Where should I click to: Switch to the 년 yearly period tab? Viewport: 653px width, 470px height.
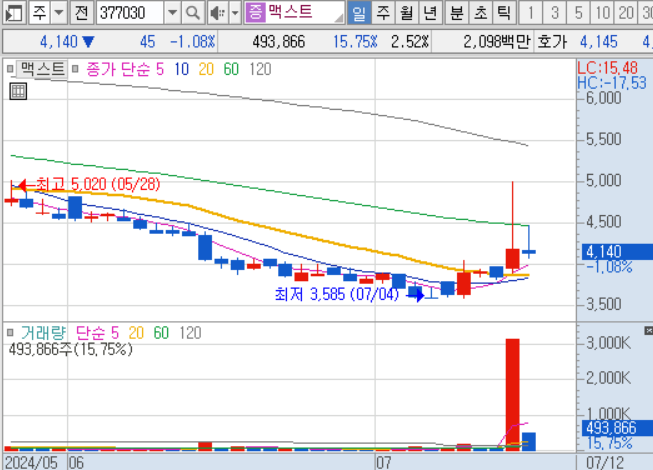tap(430, 12)
